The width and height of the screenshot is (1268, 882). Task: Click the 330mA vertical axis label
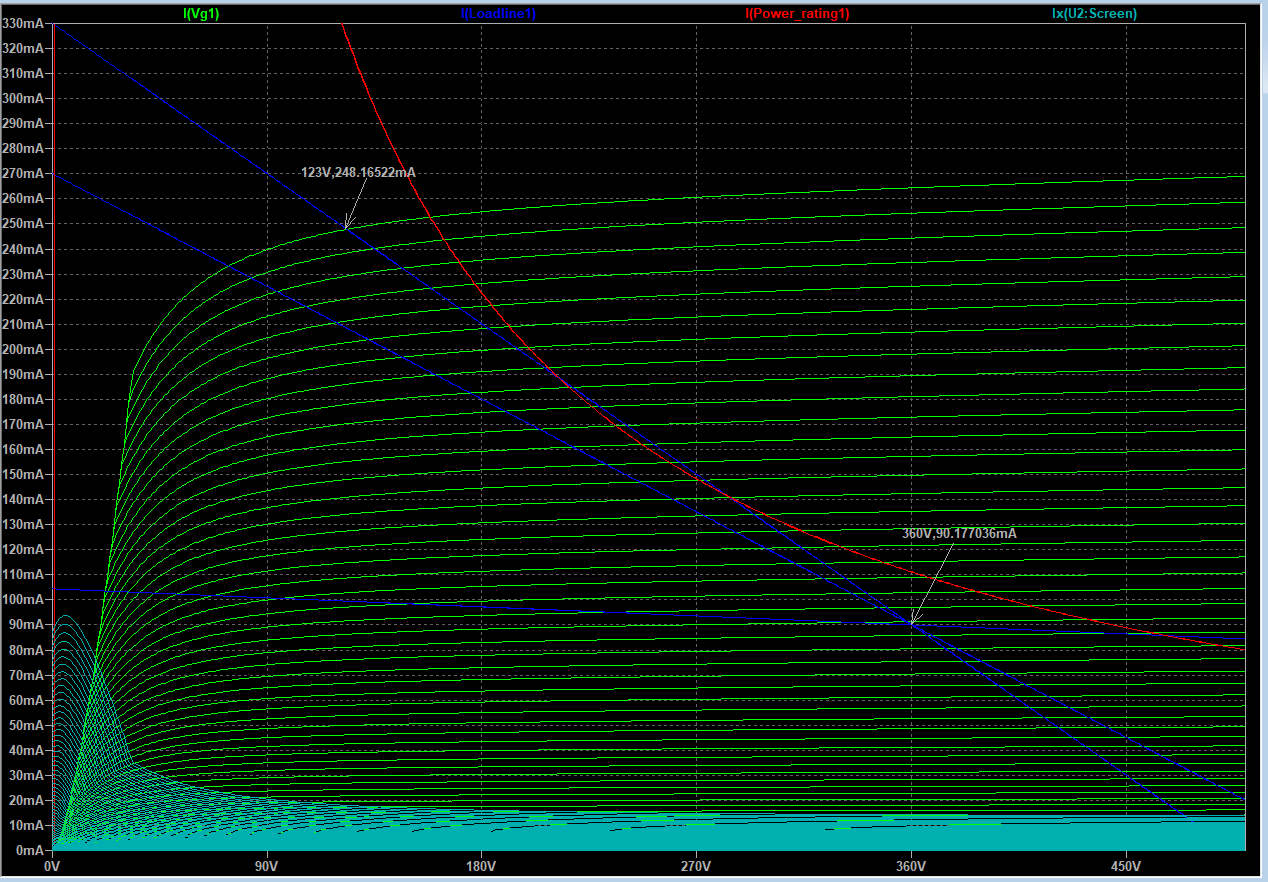coord(24,23)
